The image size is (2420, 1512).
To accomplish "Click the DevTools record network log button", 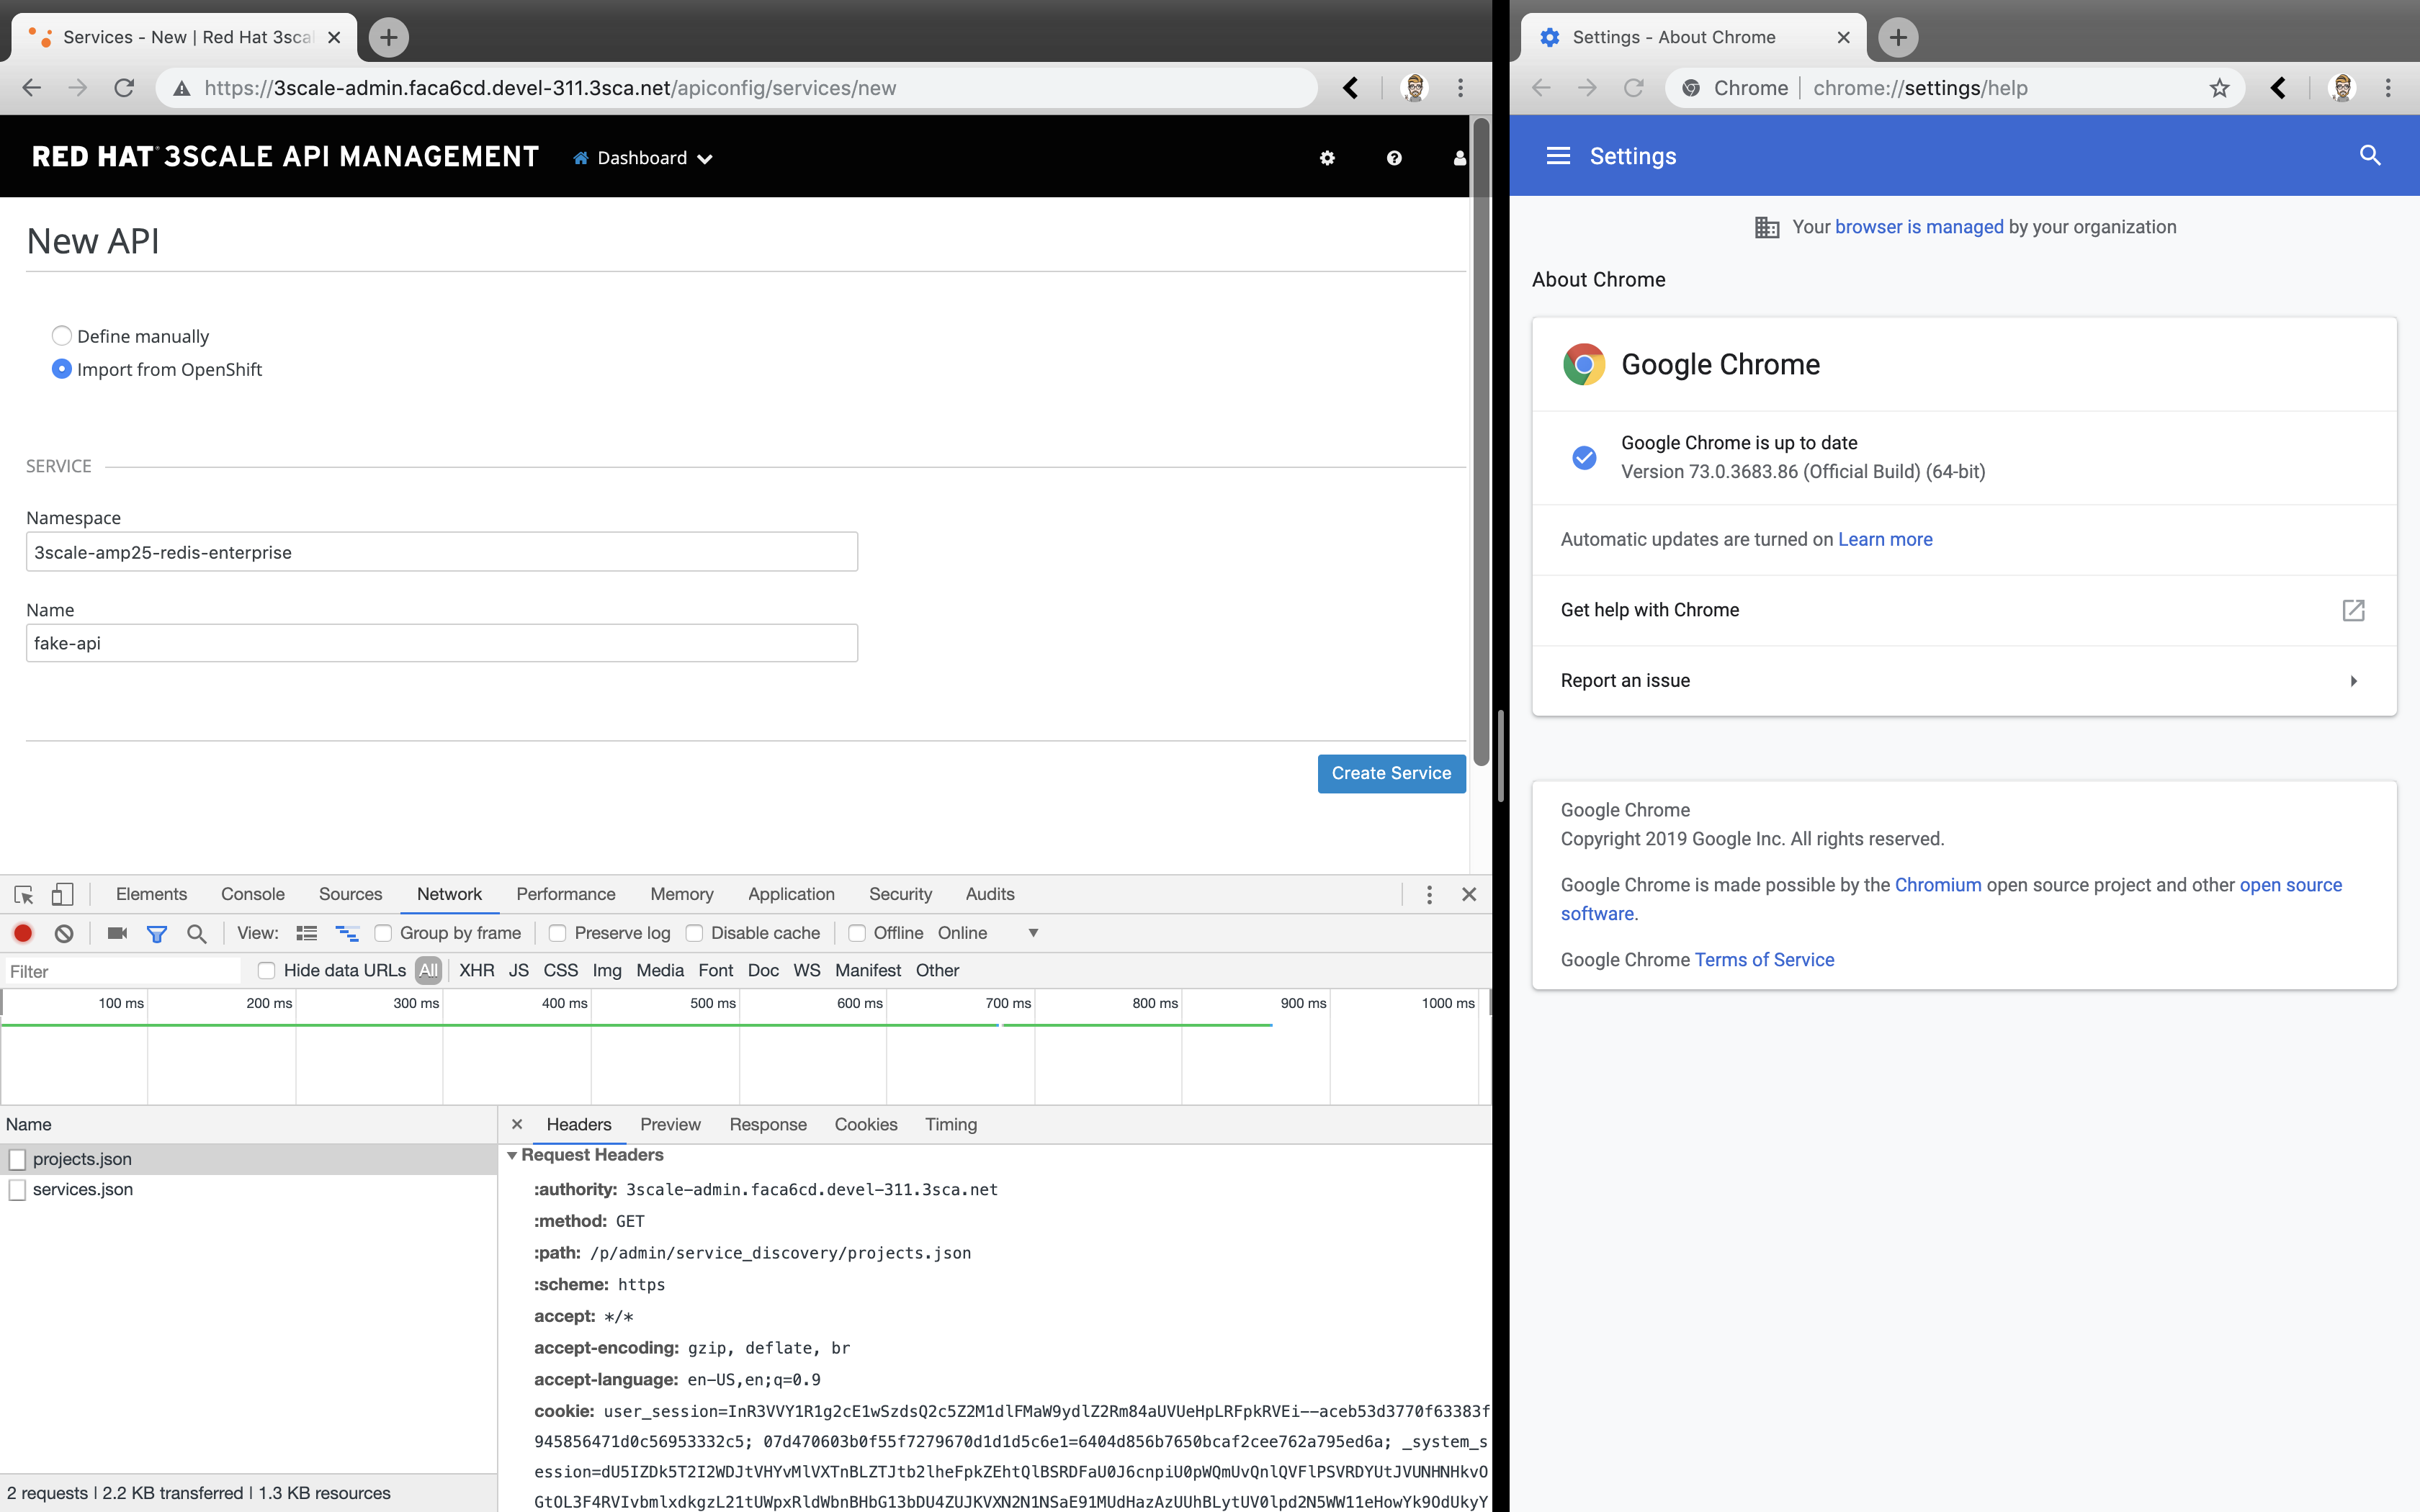I will [23, 933].
